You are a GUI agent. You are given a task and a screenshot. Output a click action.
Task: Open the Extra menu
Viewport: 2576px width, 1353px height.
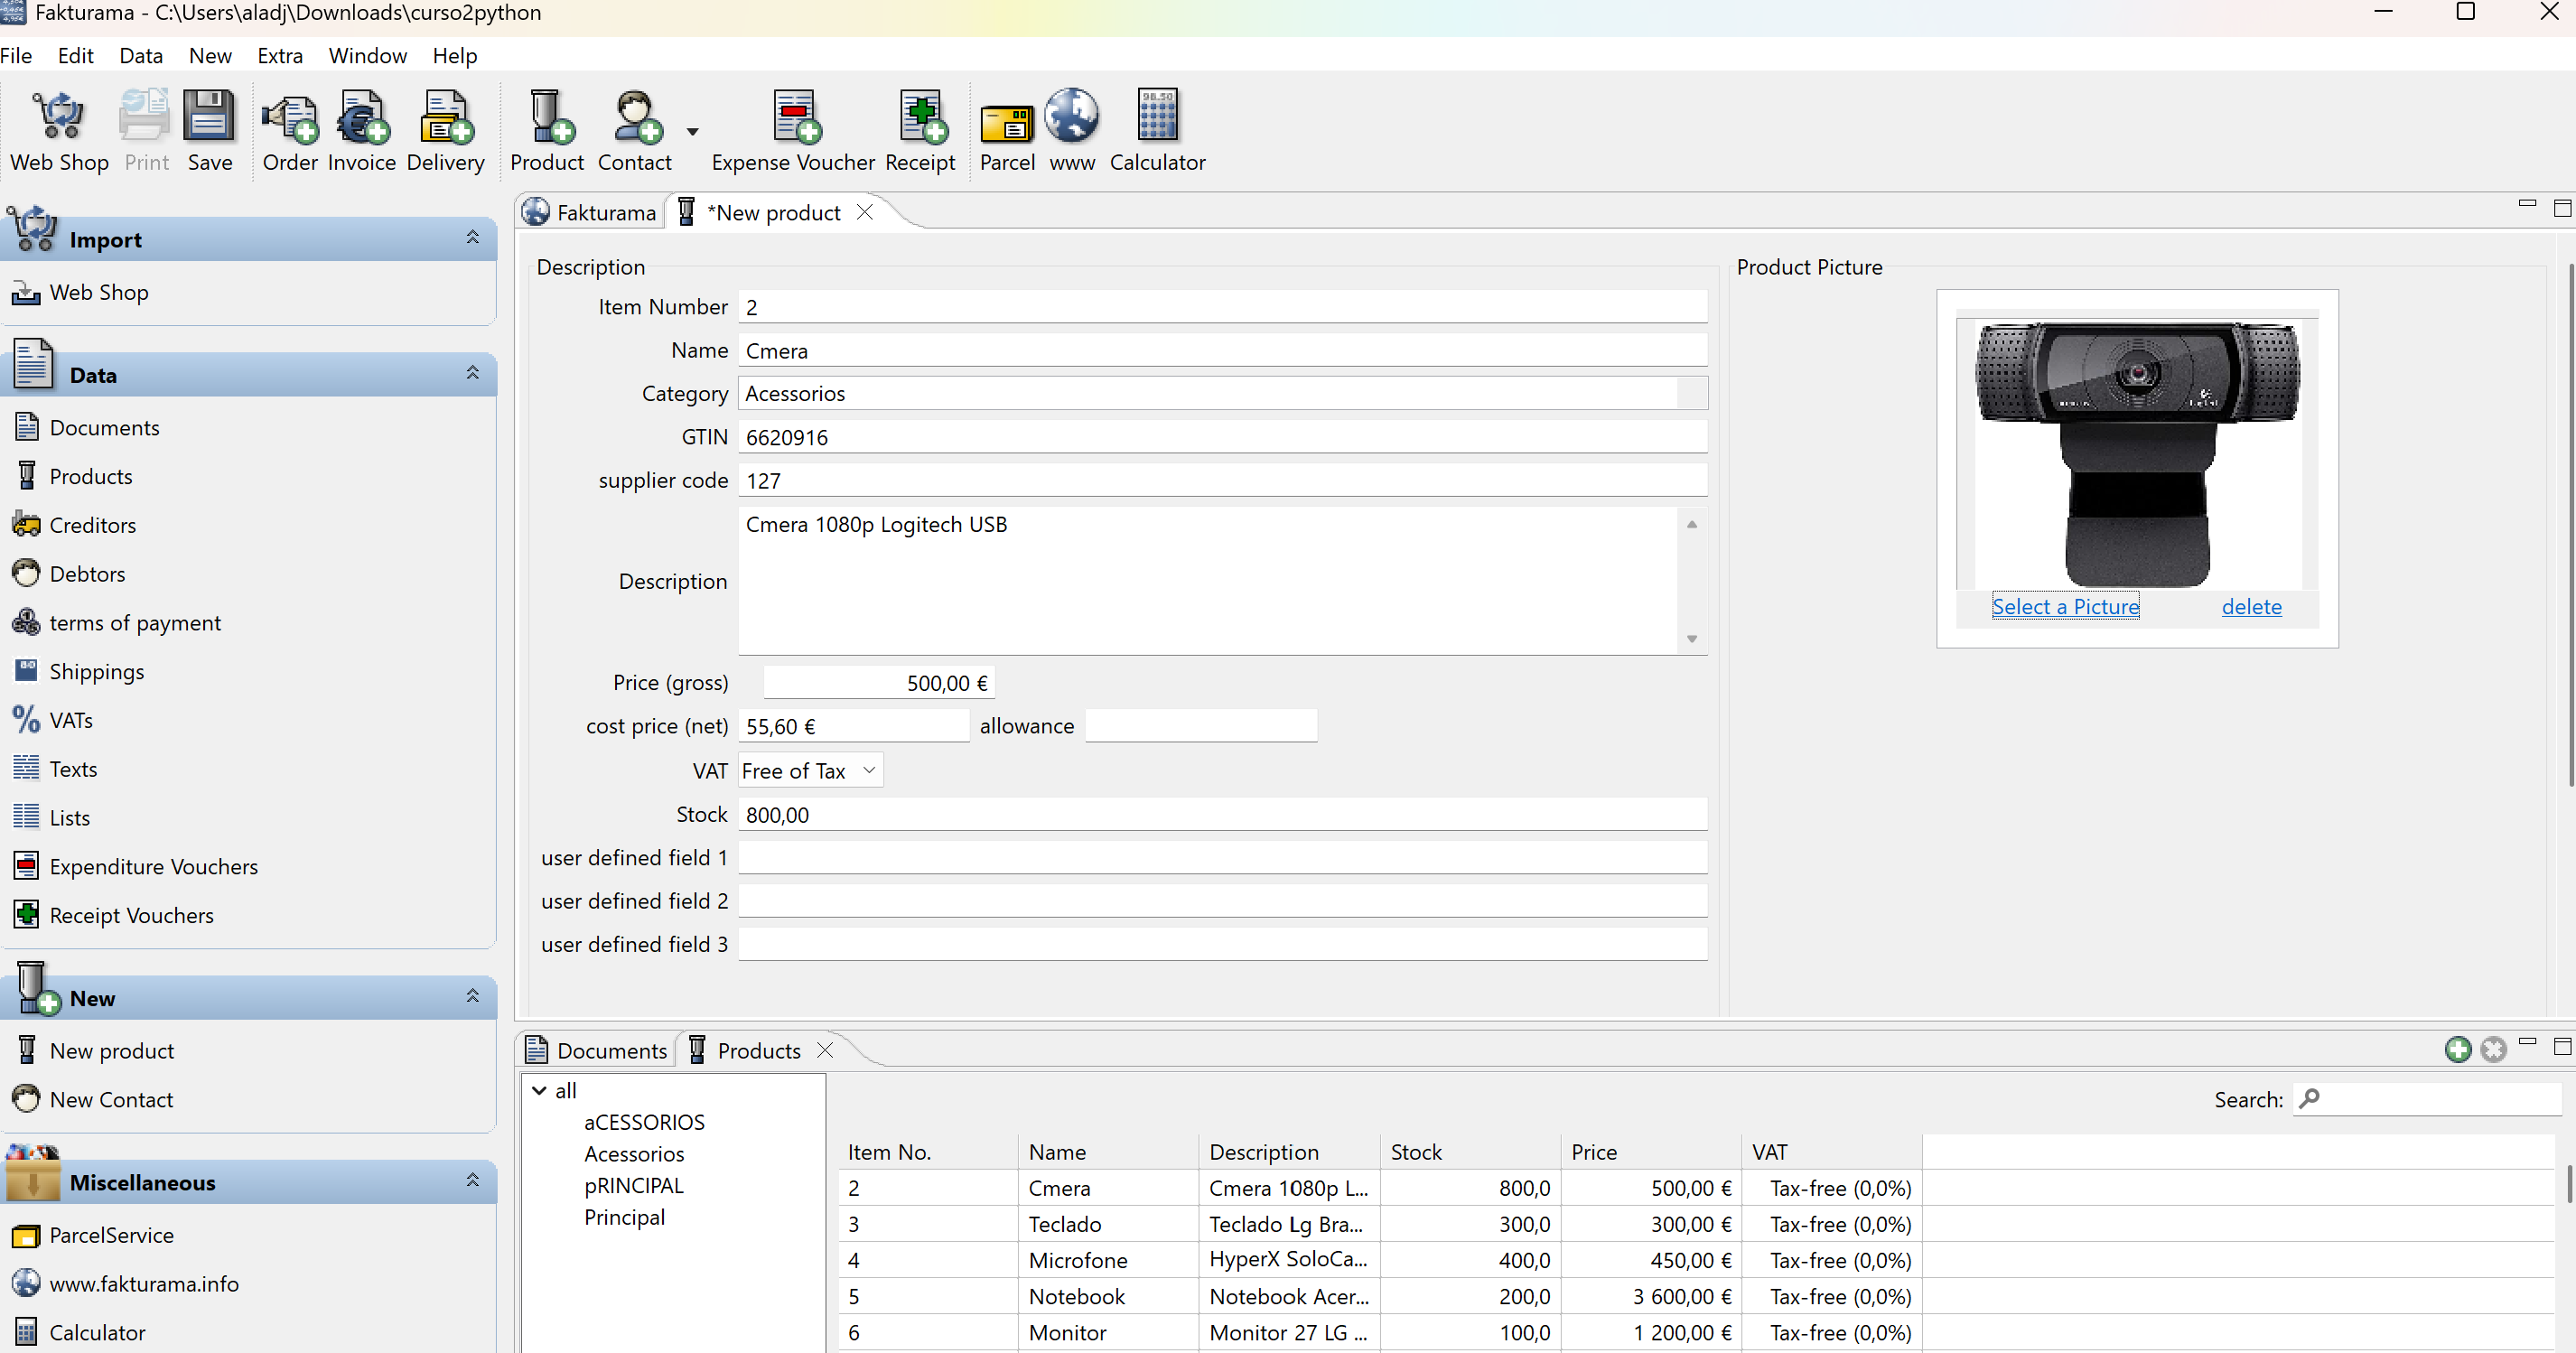(x=279, y=56)
